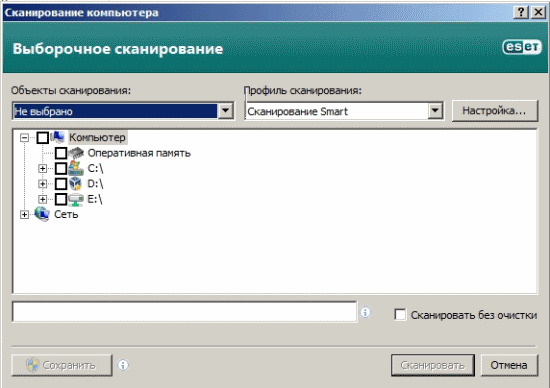
Task: Tick the checkbox for drive E:\
Action: 61,199
